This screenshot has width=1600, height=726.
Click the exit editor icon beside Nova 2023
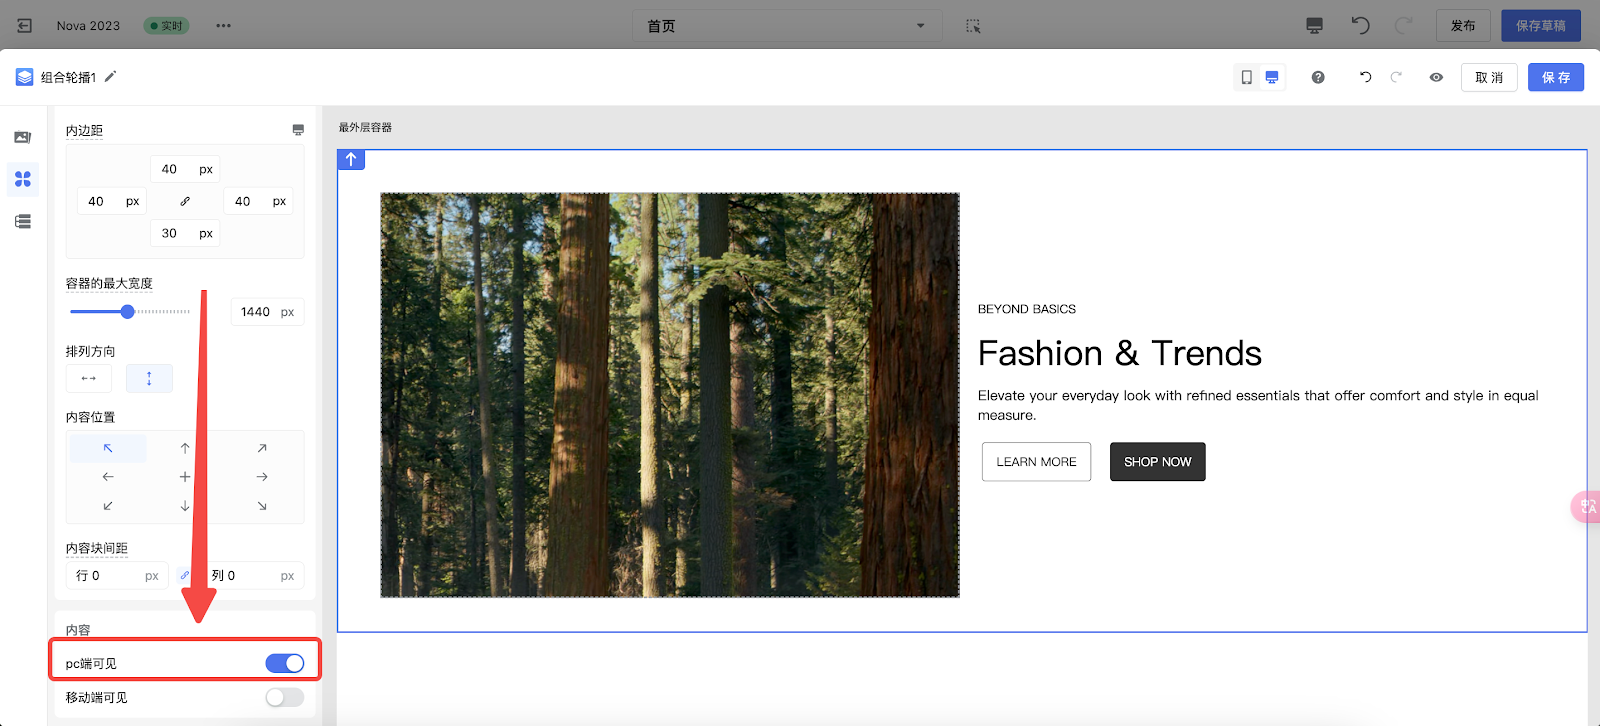25,26
